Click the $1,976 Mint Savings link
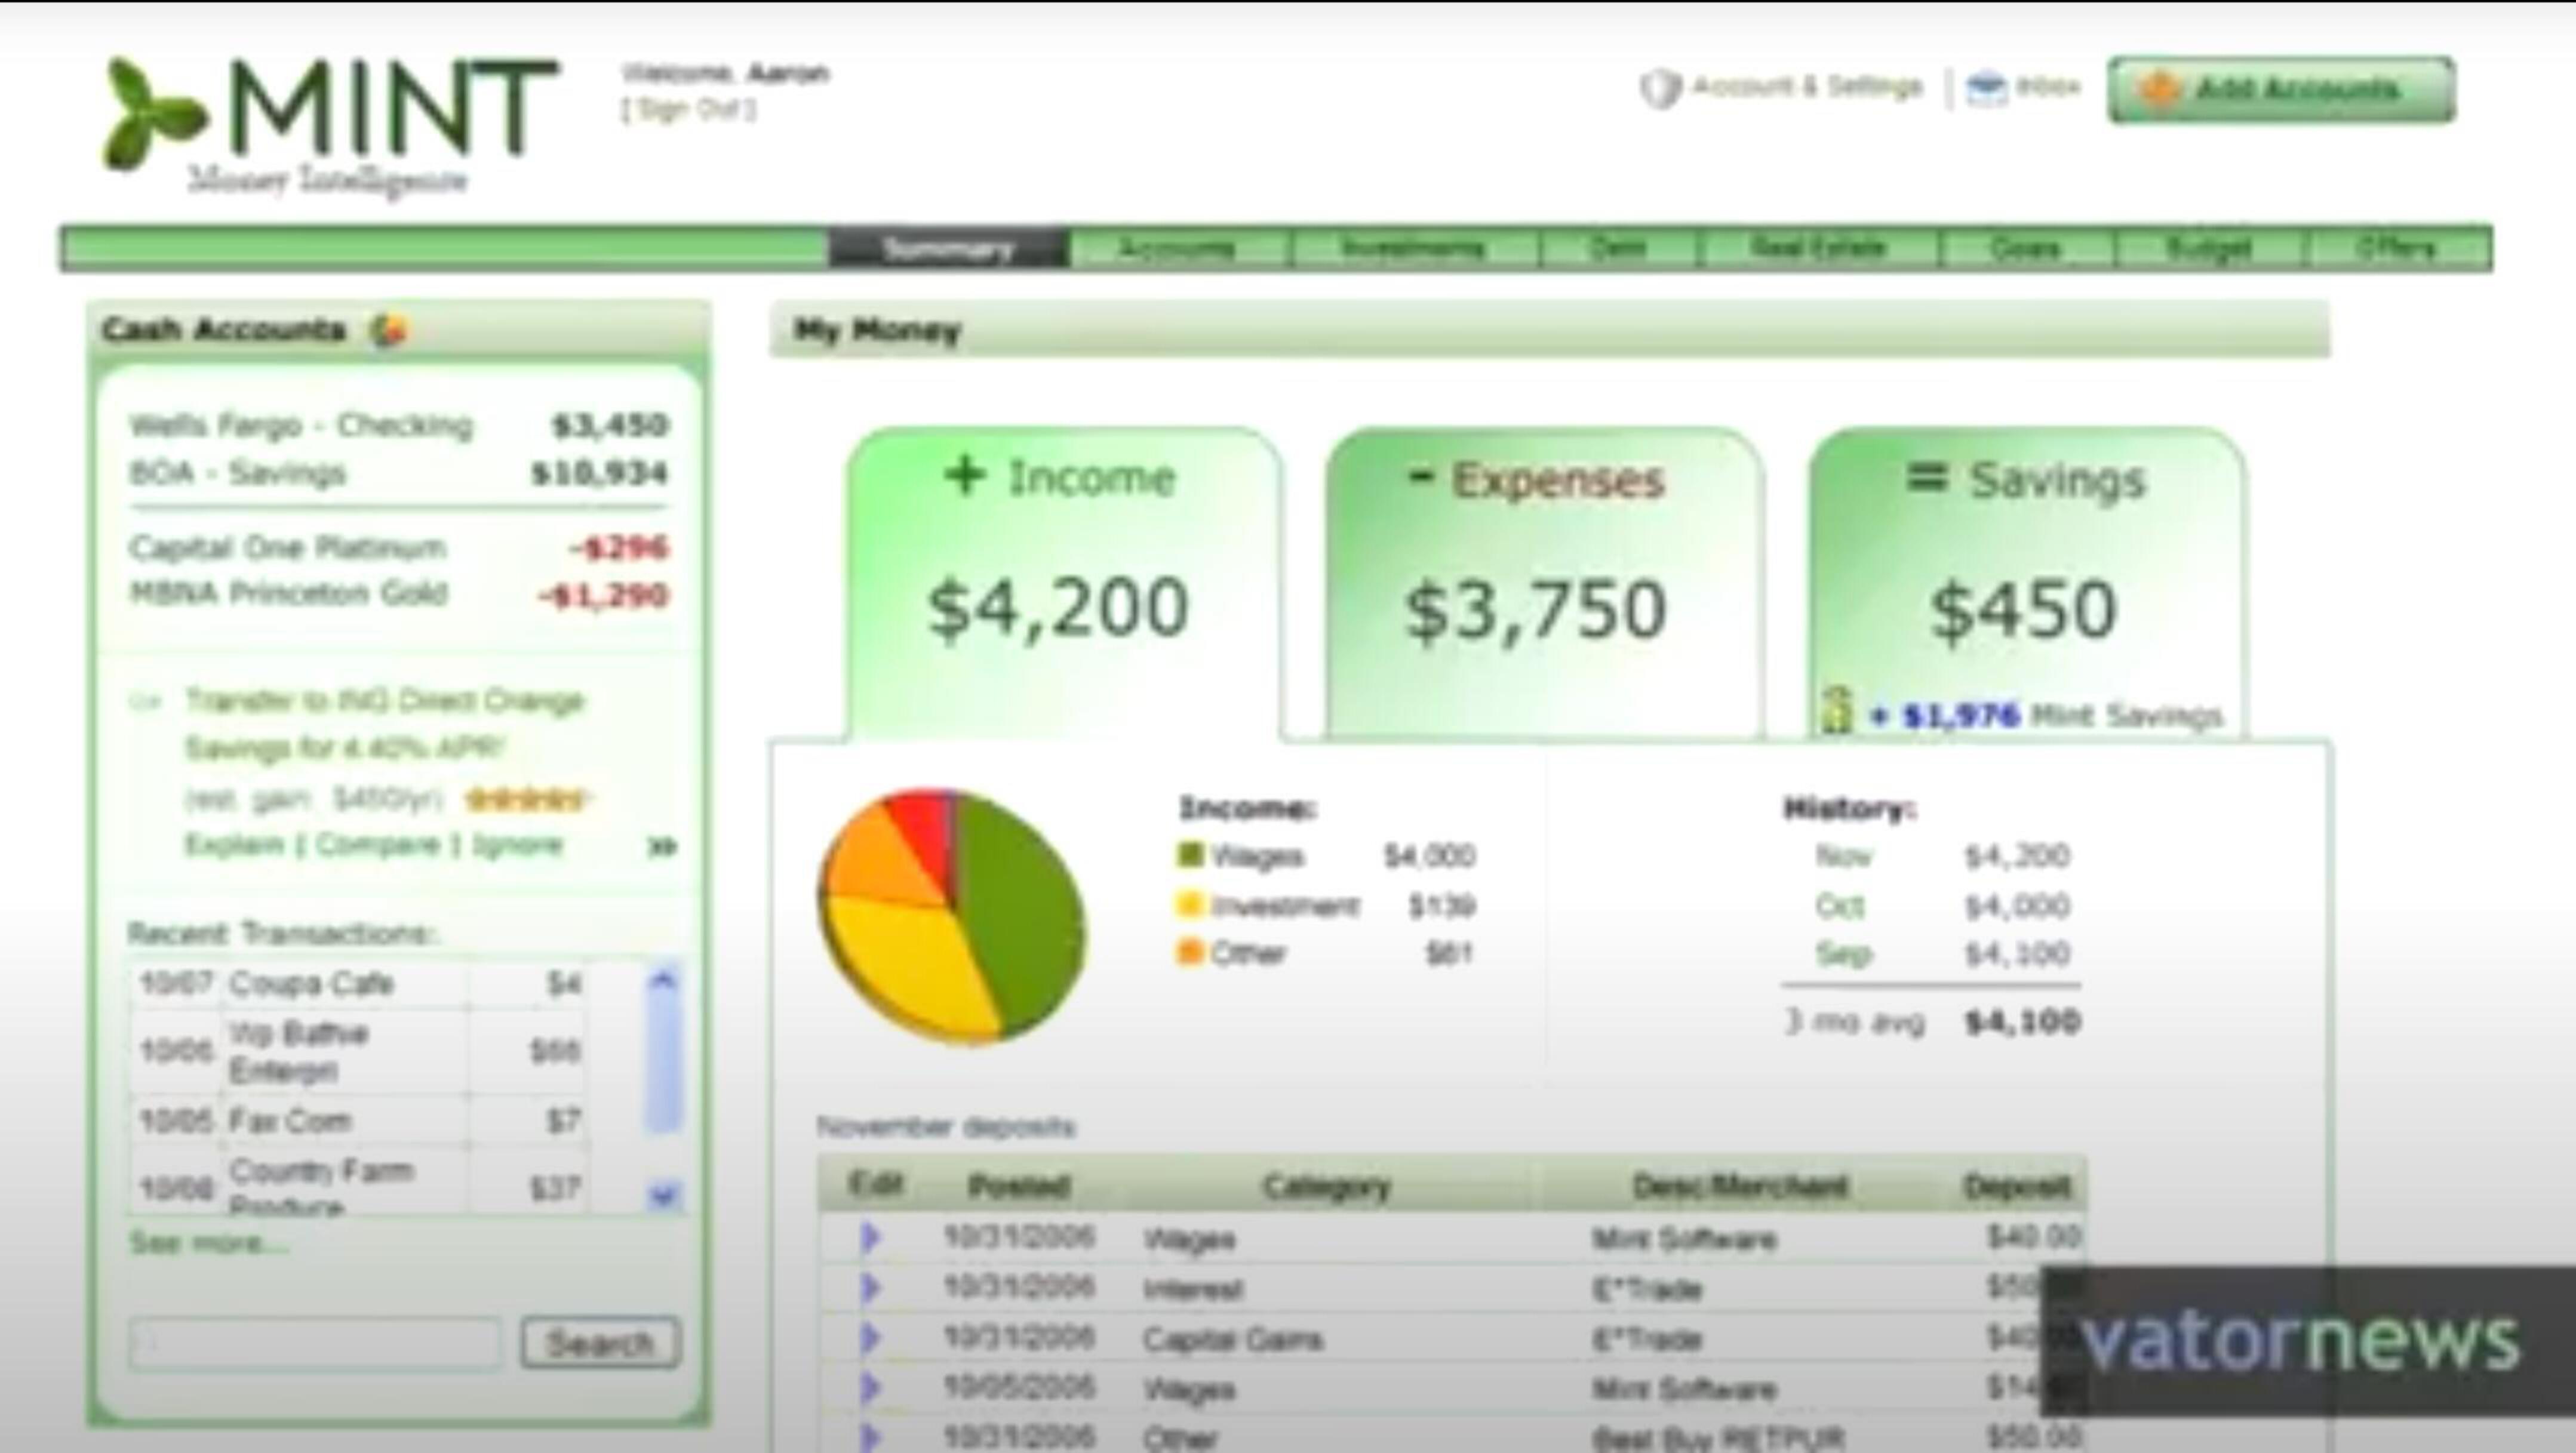Screen dimensions: 2576x1453 pyautogui.click(x=2045, y=716)
